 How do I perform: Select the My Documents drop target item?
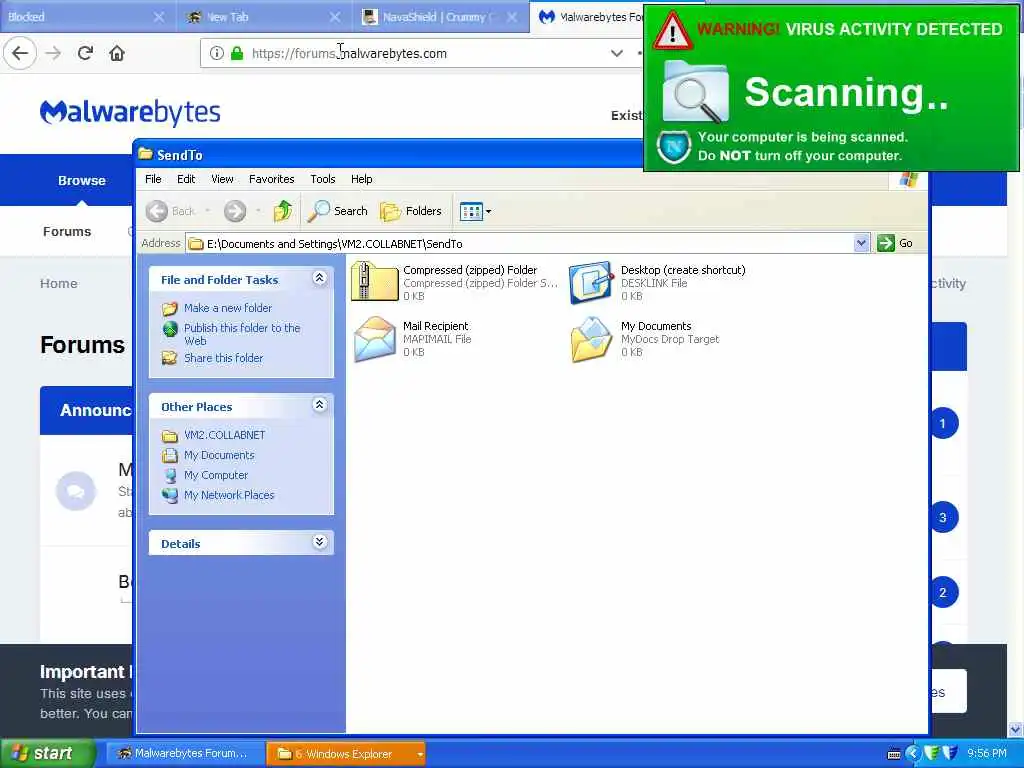coord(645,338)
